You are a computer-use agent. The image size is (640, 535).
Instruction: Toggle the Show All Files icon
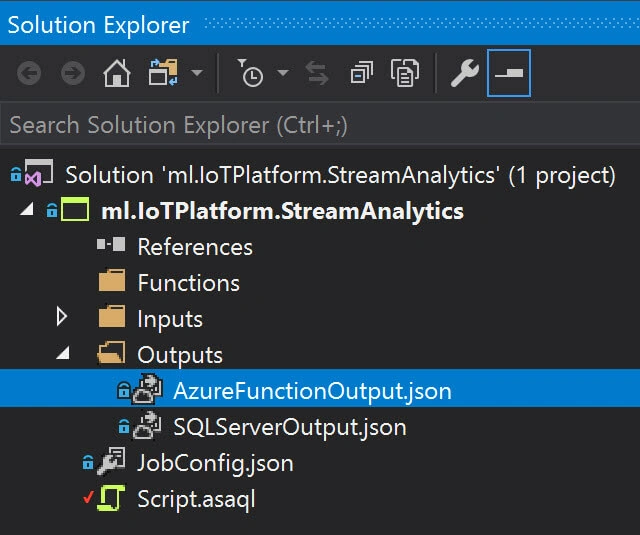click(x=405, y=73)
